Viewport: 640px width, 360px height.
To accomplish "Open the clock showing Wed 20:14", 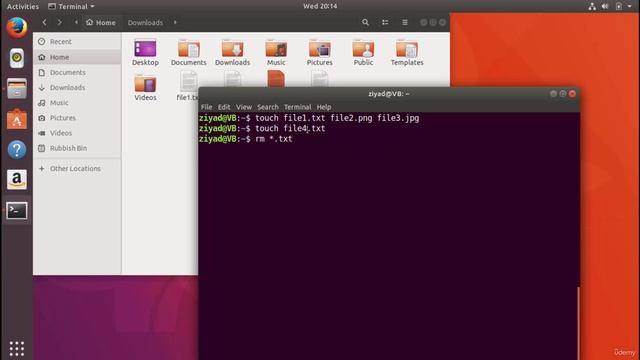I will pos(320,6).
